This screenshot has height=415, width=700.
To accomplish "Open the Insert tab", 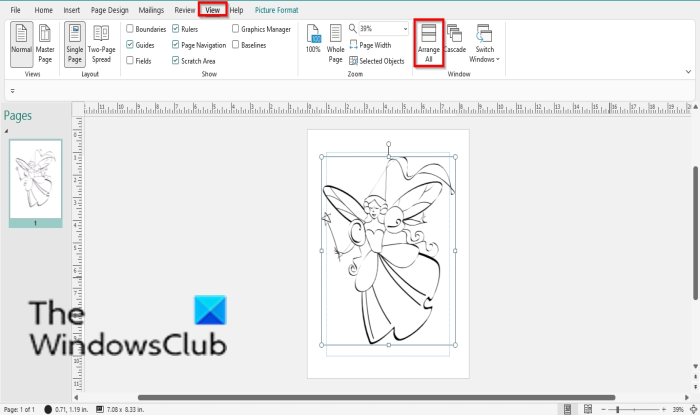I will click(72, 9).
